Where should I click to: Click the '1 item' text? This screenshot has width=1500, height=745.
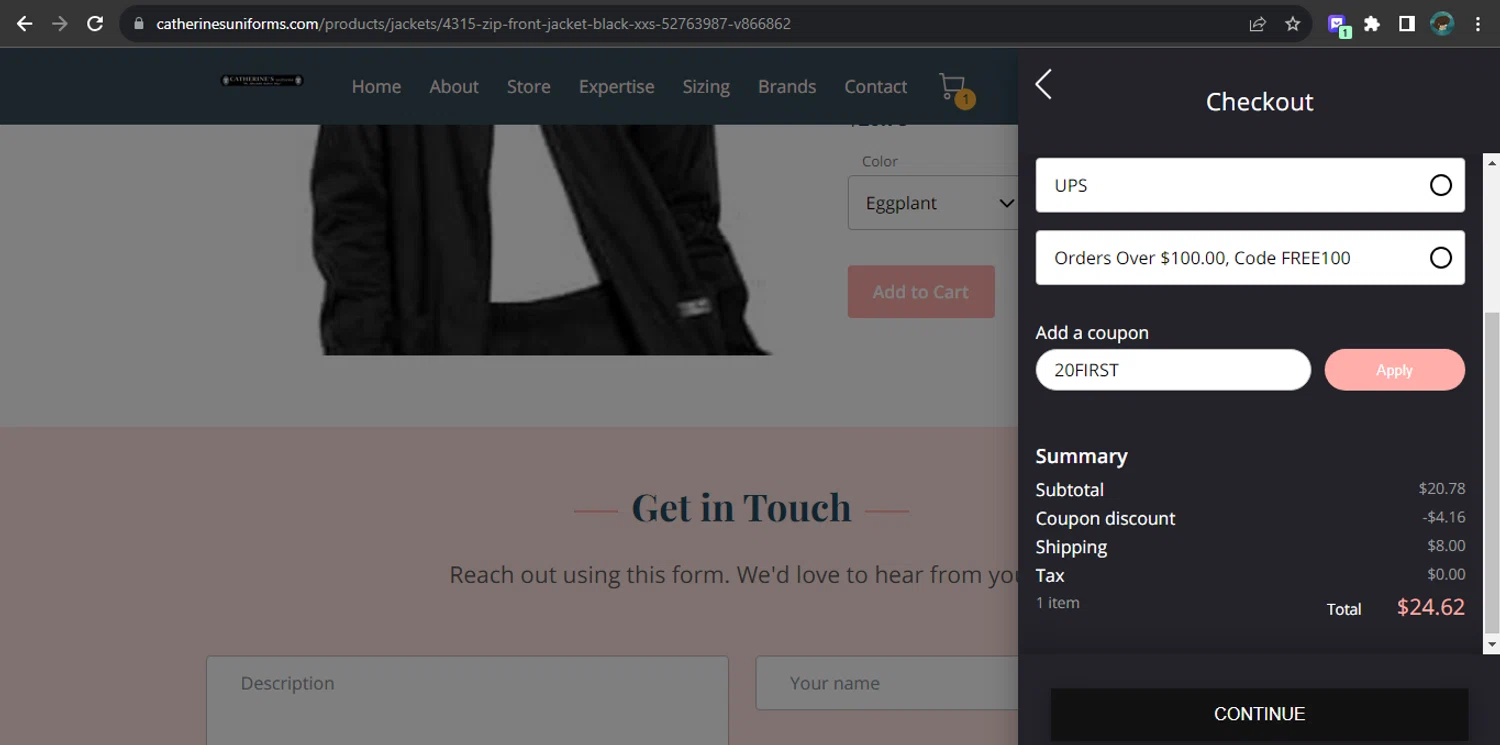point(1057,603)
